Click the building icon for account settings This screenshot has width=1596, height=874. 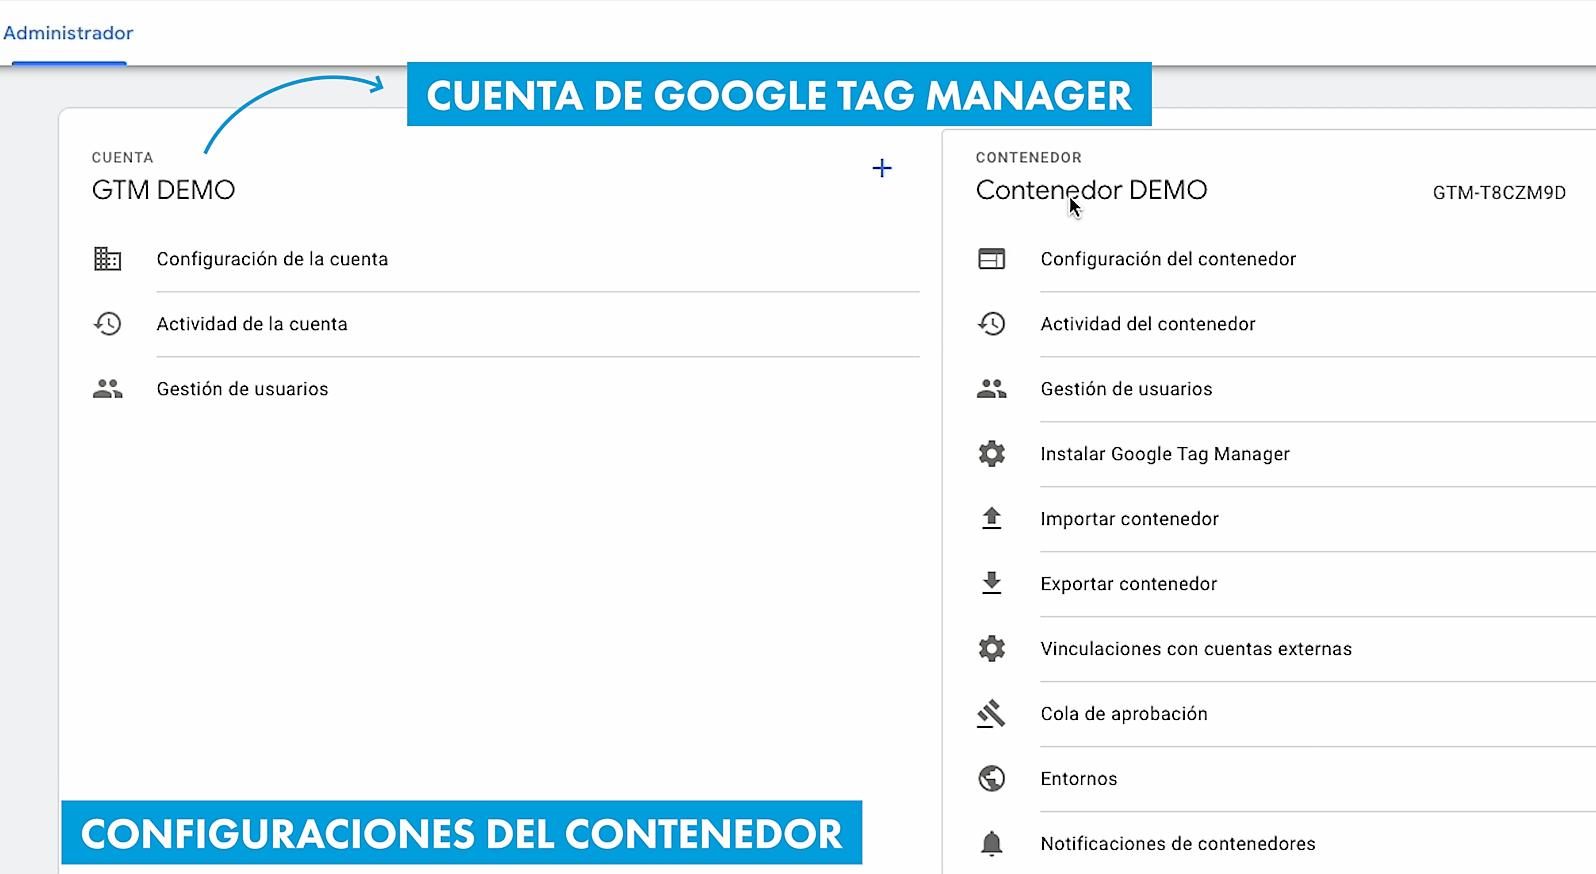(x=107, y=259)
